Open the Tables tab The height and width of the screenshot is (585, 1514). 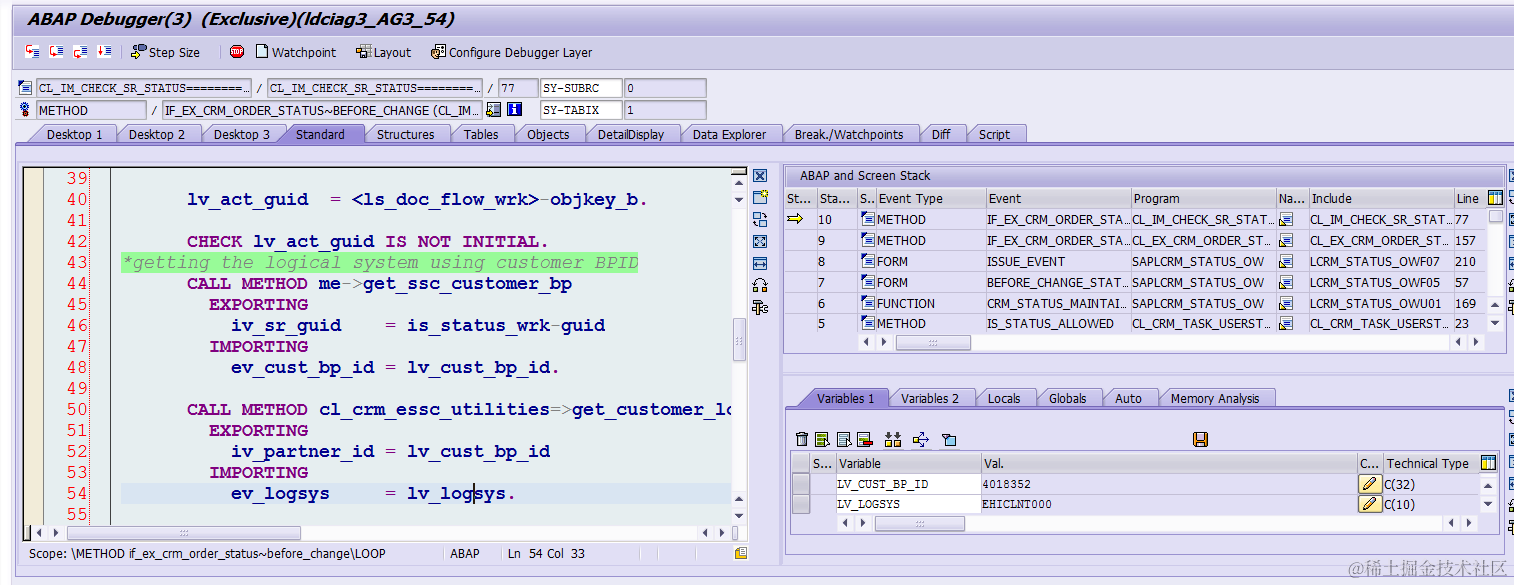coord(481,134)
